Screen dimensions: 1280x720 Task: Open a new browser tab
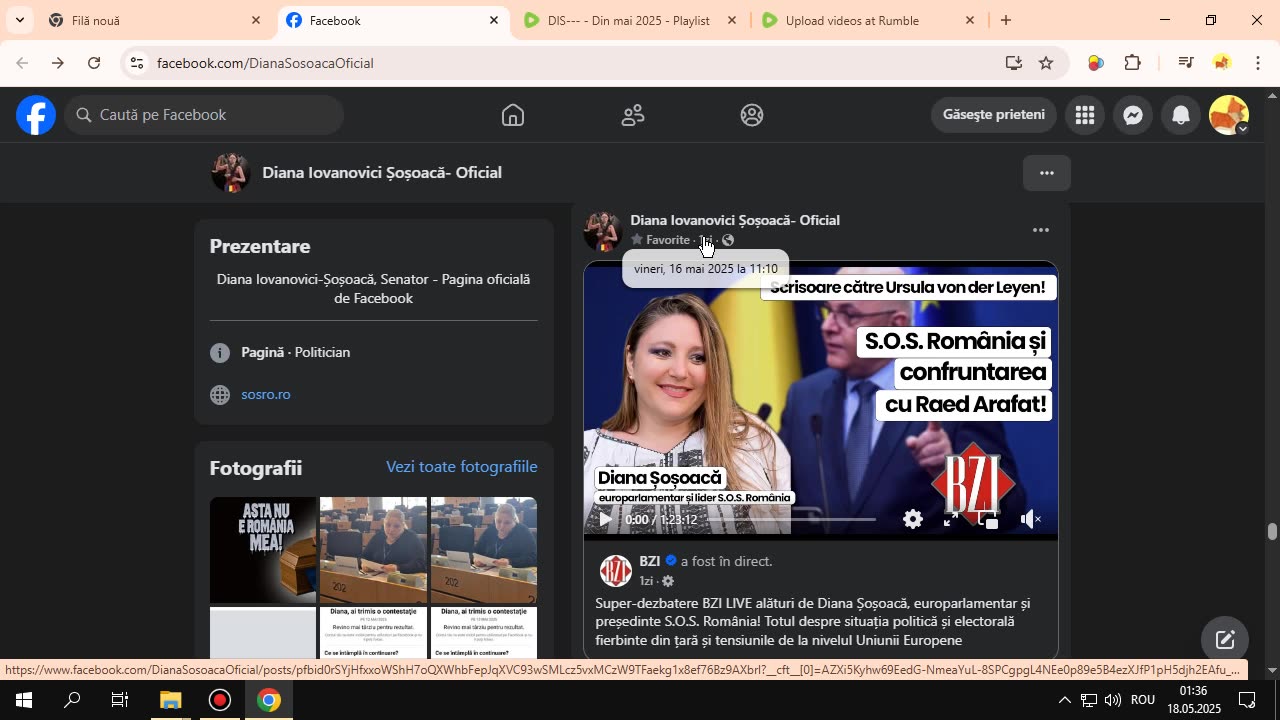[1006, 20]
